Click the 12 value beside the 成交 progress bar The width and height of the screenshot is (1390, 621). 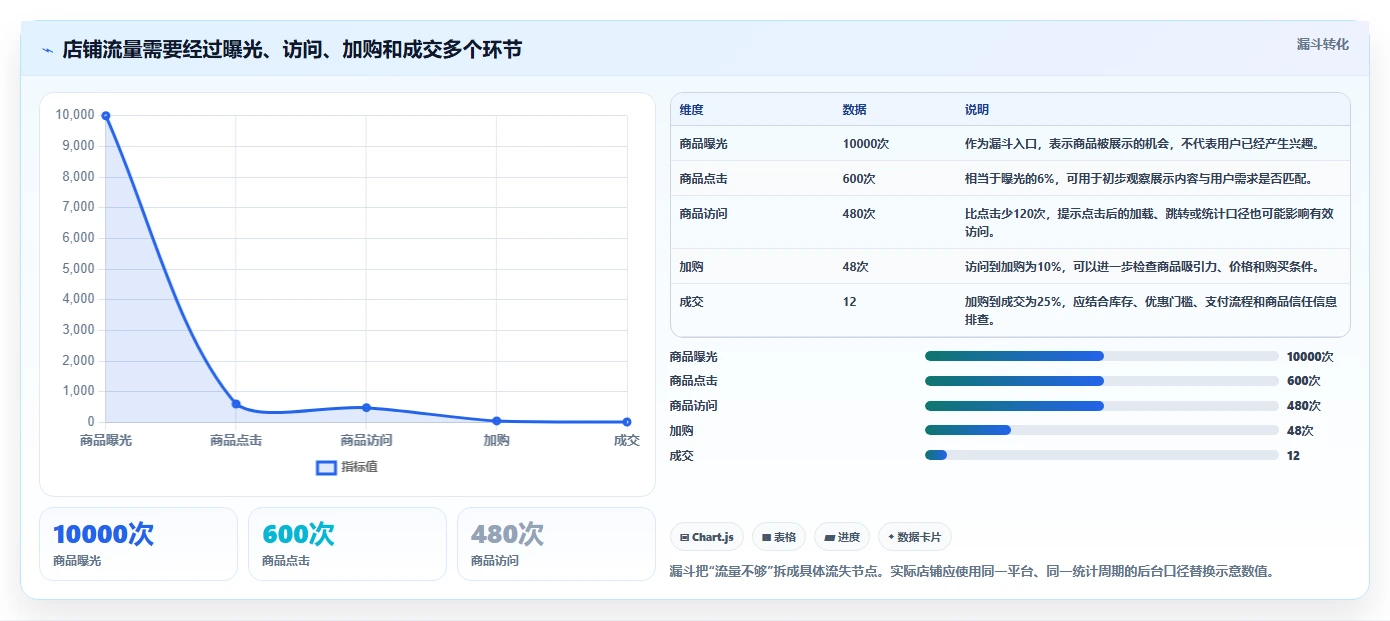1293,456
